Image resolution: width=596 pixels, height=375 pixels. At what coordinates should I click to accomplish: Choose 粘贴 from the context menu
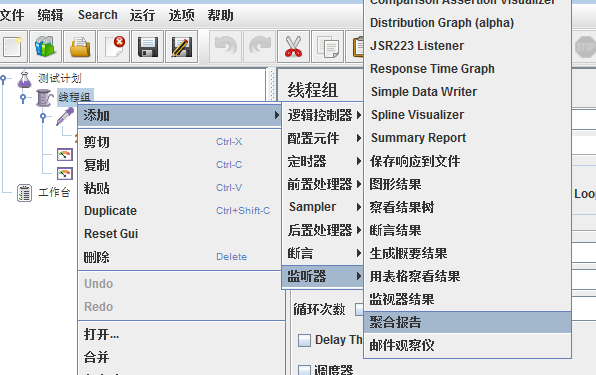pos(179,188)
